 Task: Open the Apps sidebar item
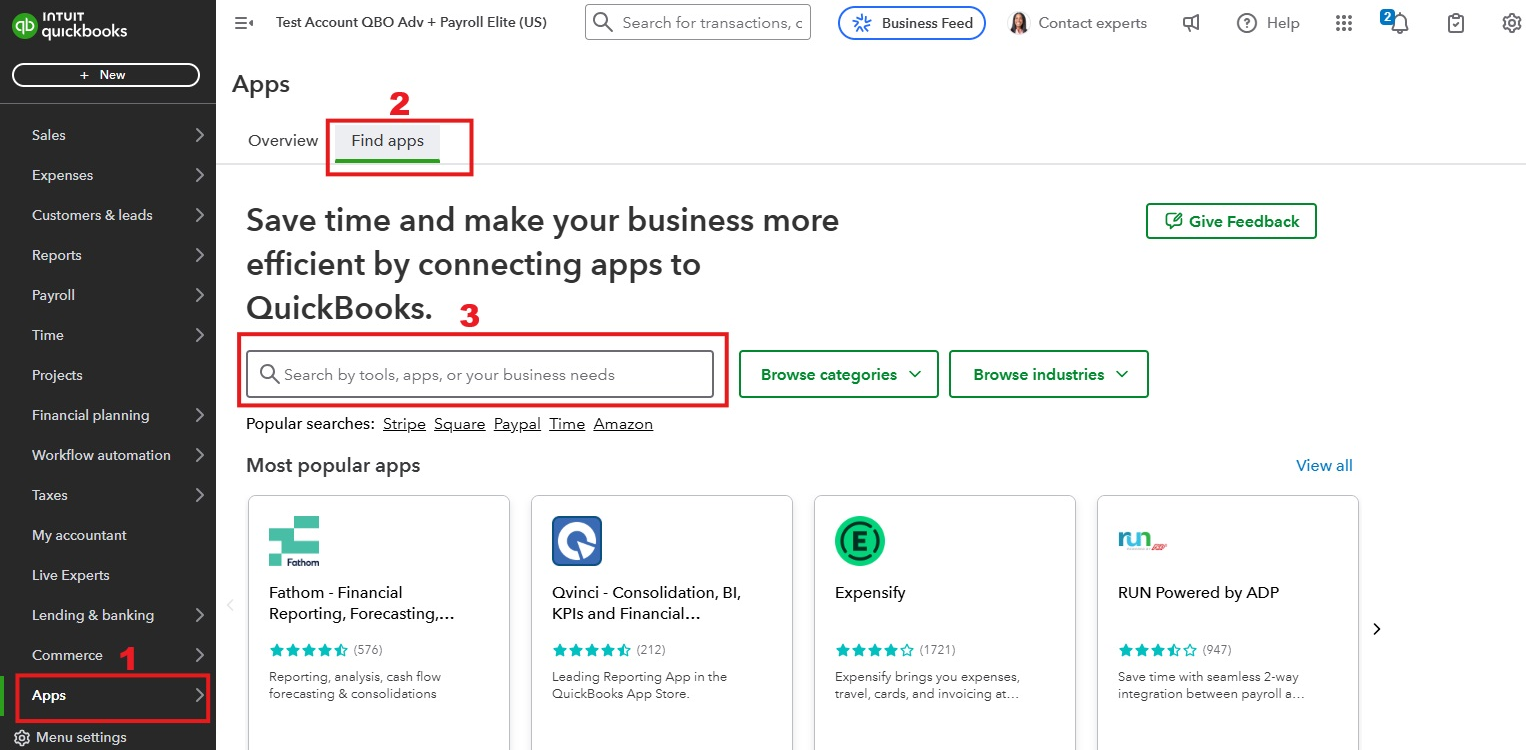point(108,695)
